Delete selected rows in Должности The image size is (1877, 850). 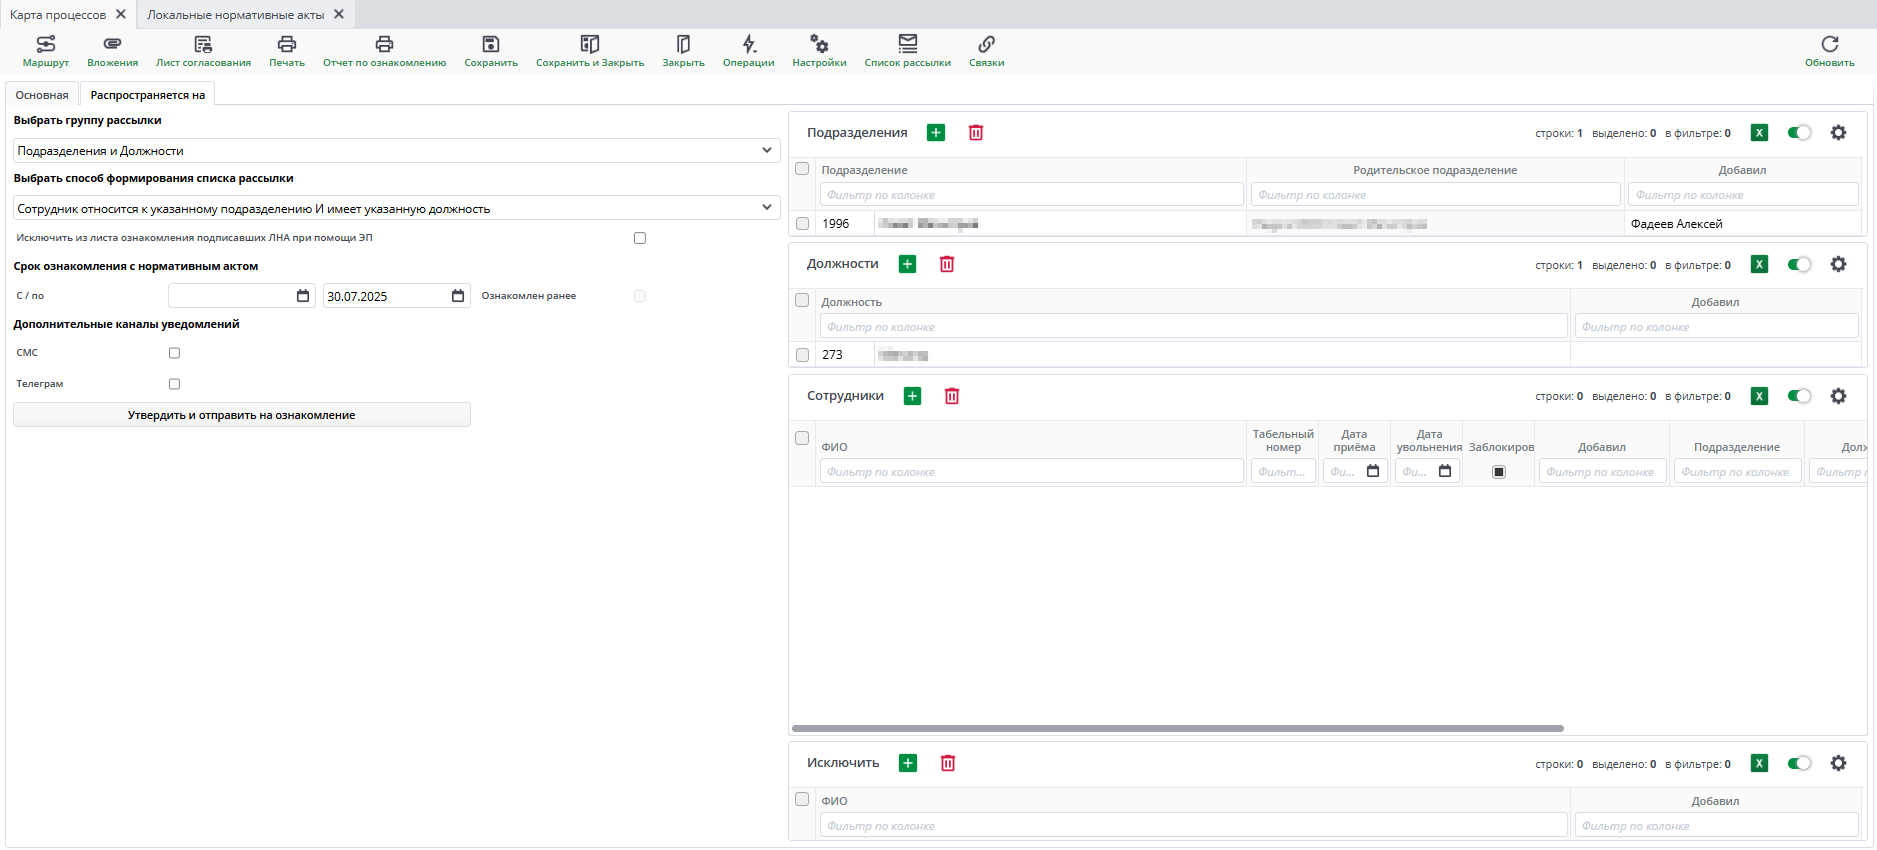[947, 264]
